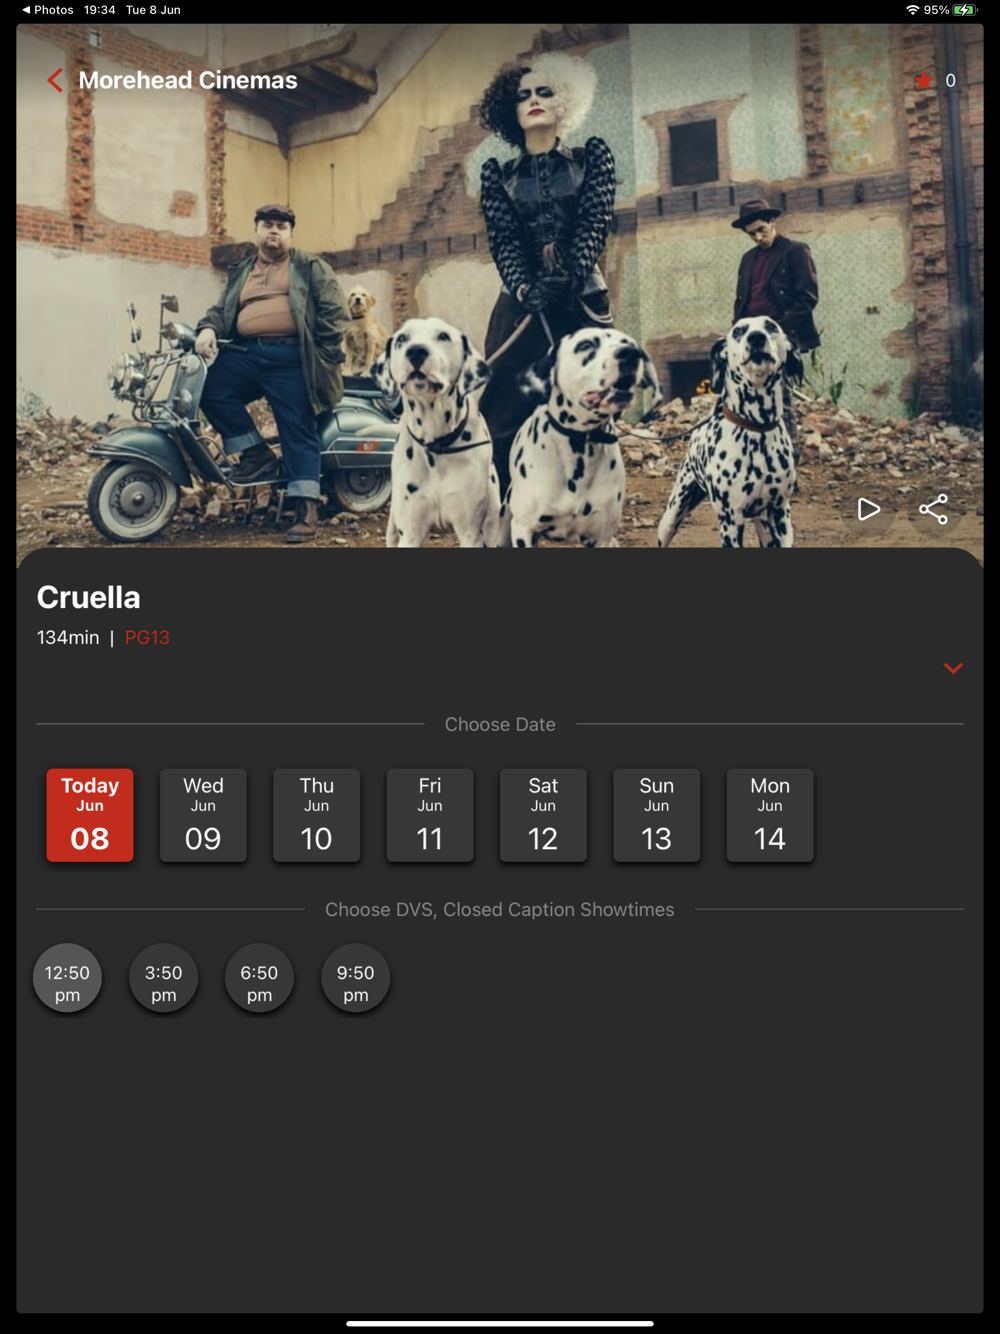This screenshot has height=1334, width=1000.
Task: Play the Cruella trailer
Action: (x=869, y=509)
